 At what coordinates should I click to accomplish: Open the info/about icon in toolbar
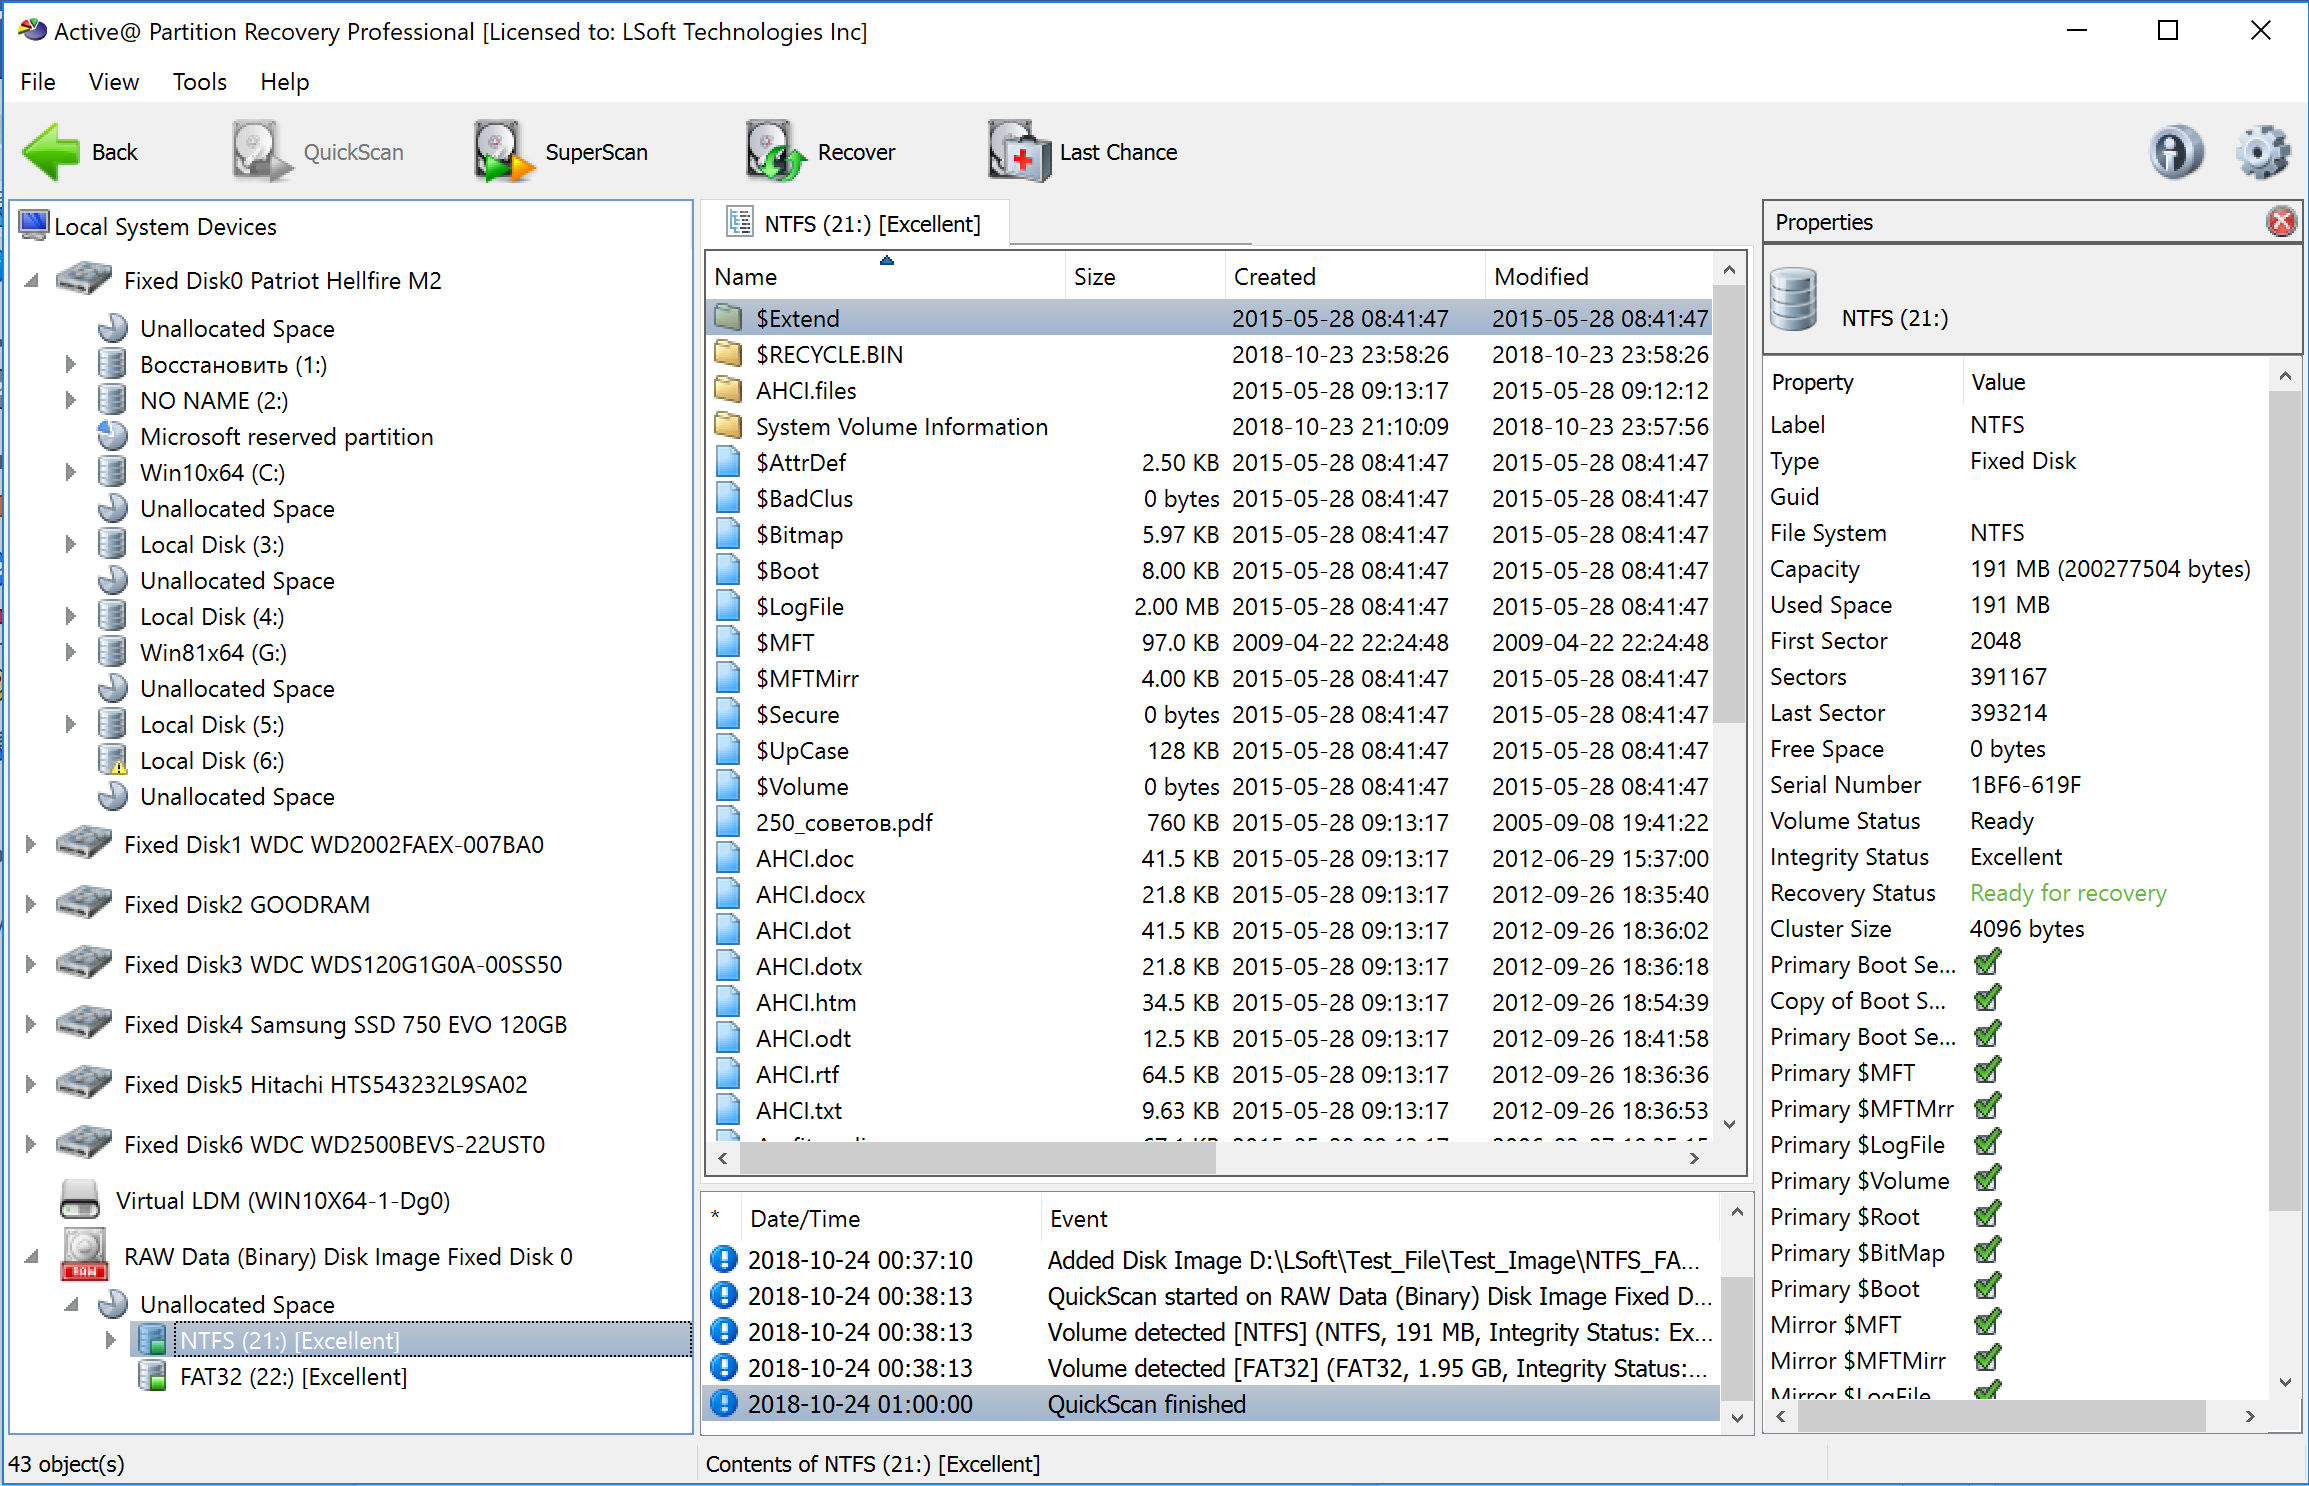click(2175, 152)
